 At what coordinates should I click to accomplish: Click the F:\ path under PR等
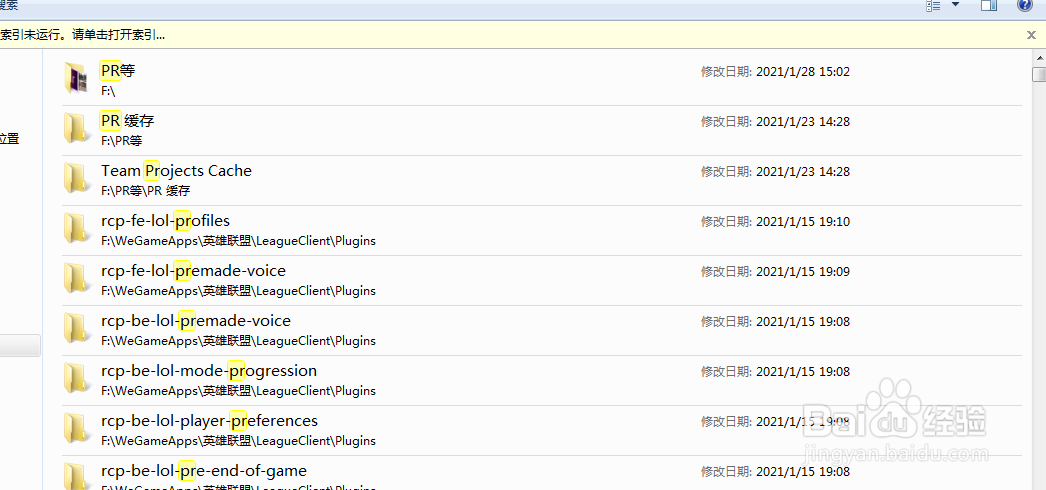109,91
